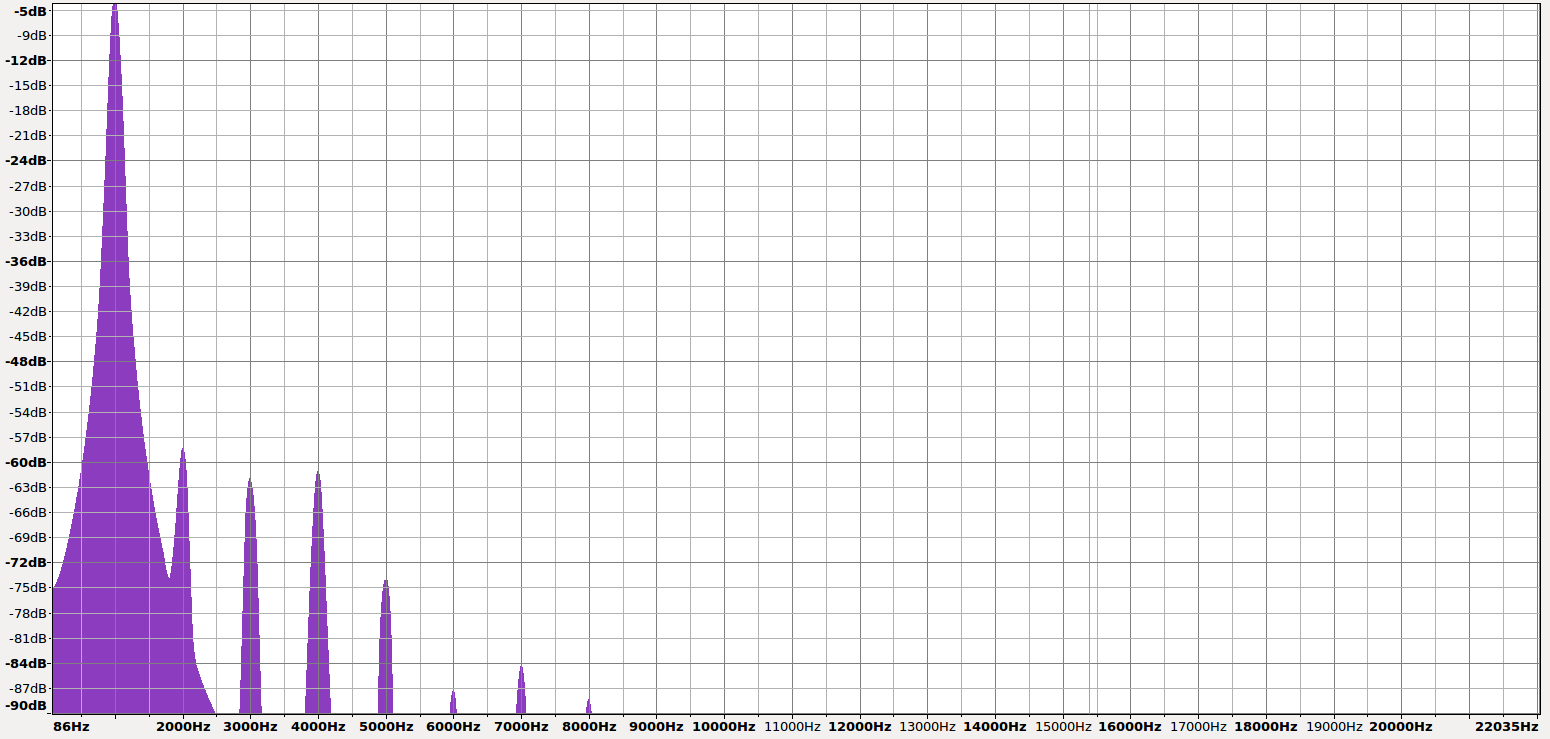
Task: Pick the 12000Hz frequency label
Action: (859, 726)
